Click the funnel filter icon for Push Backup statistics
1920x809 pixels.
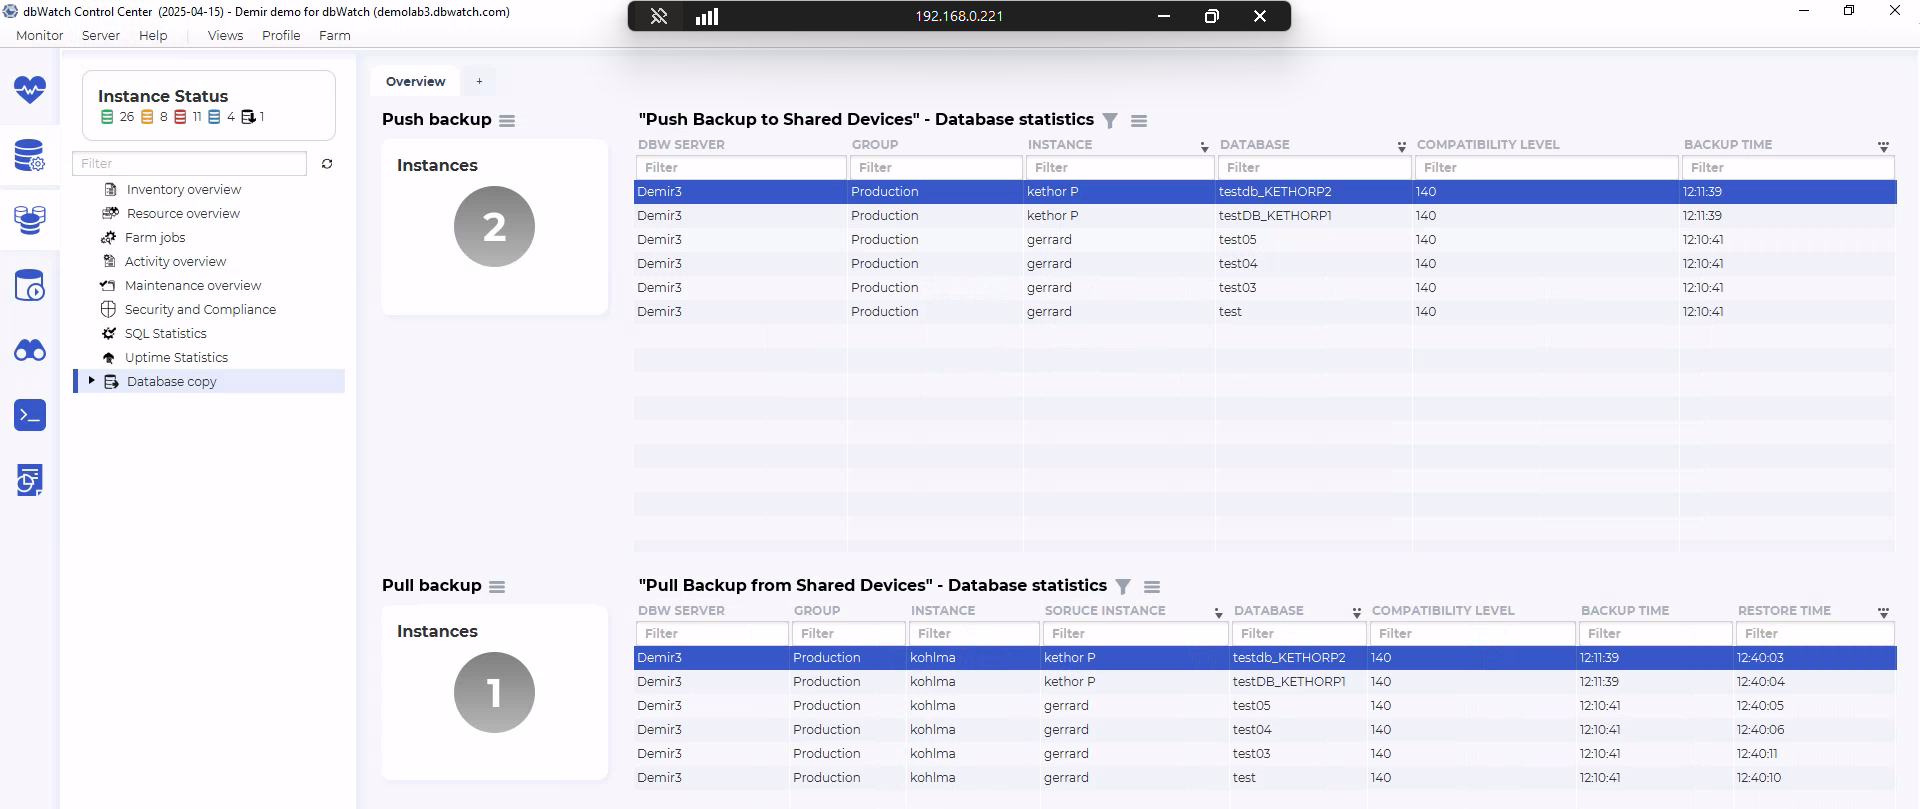click(1110, 121)
